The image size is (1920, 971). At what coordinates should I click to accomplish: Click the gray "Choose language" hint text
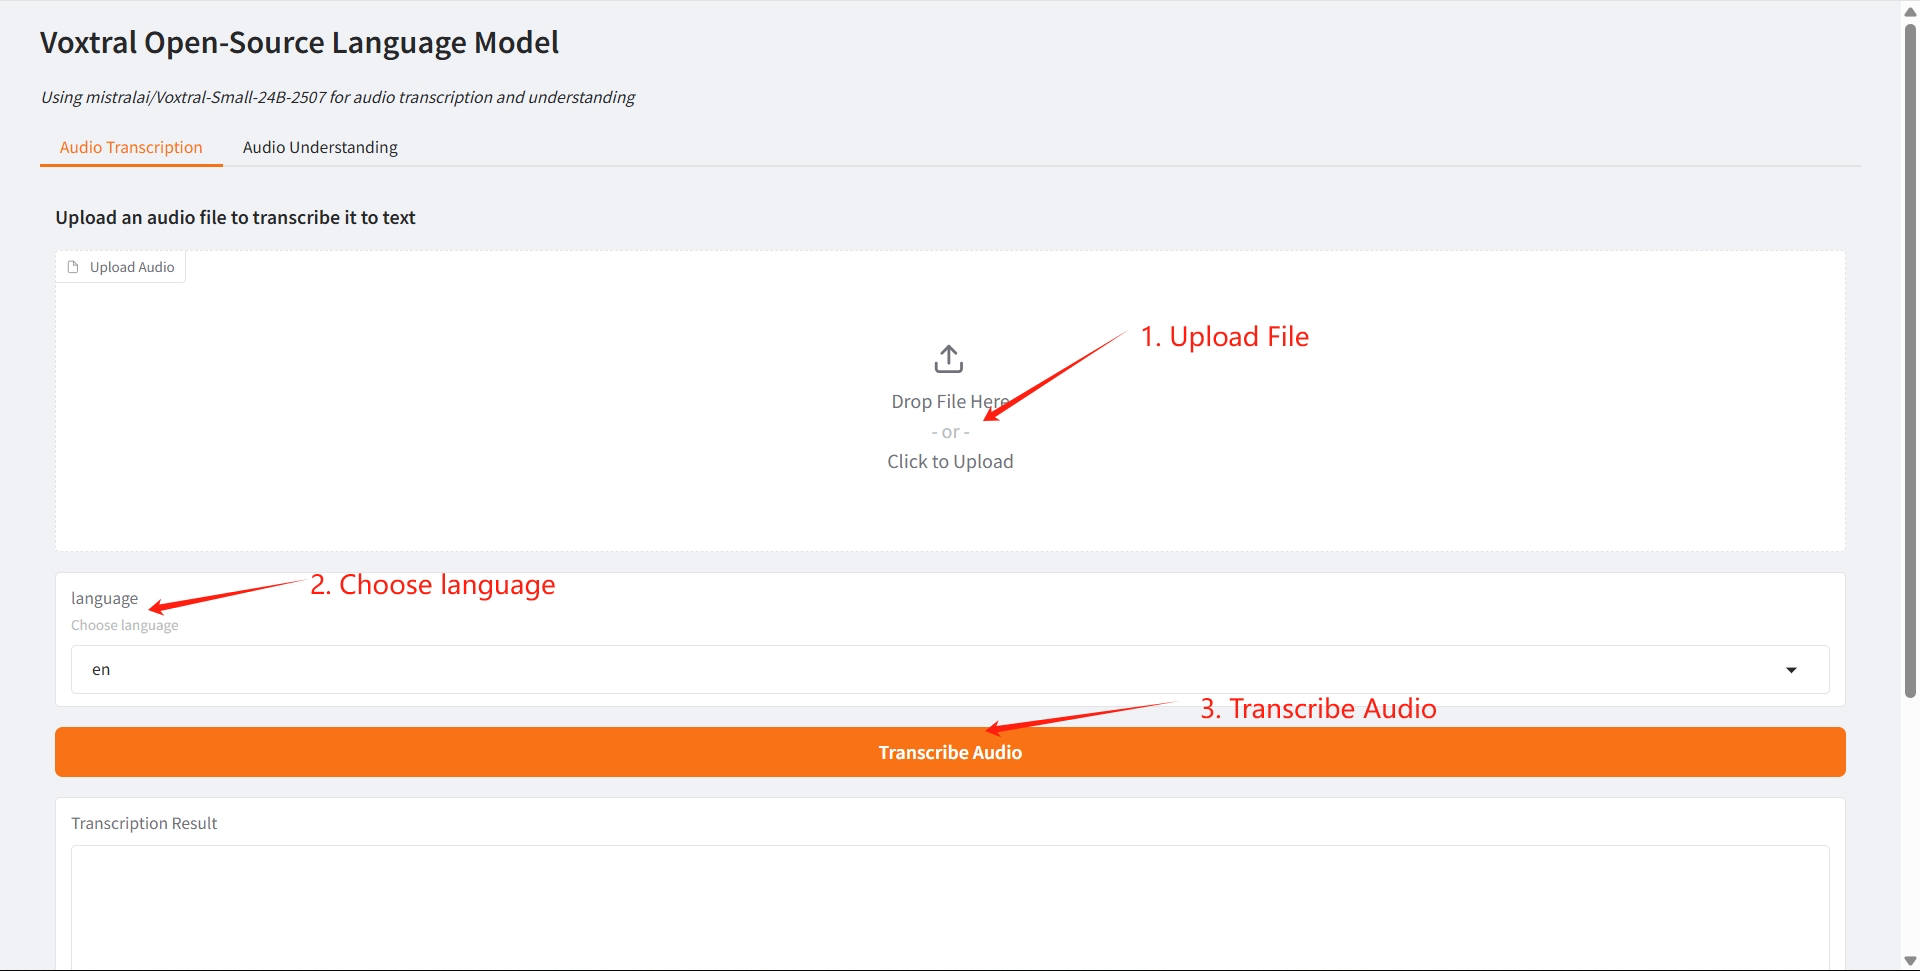tap(124, 625)
